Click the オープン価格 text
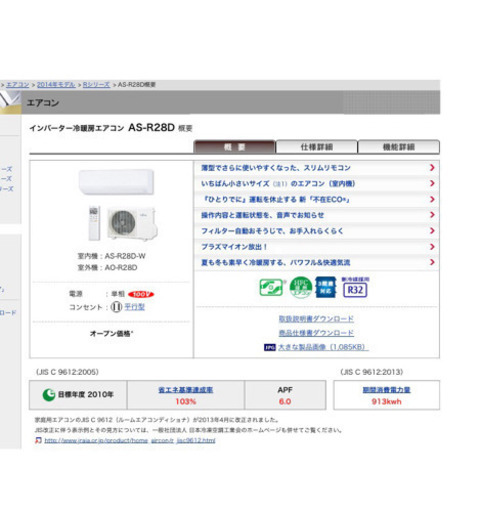 [112, 334]
